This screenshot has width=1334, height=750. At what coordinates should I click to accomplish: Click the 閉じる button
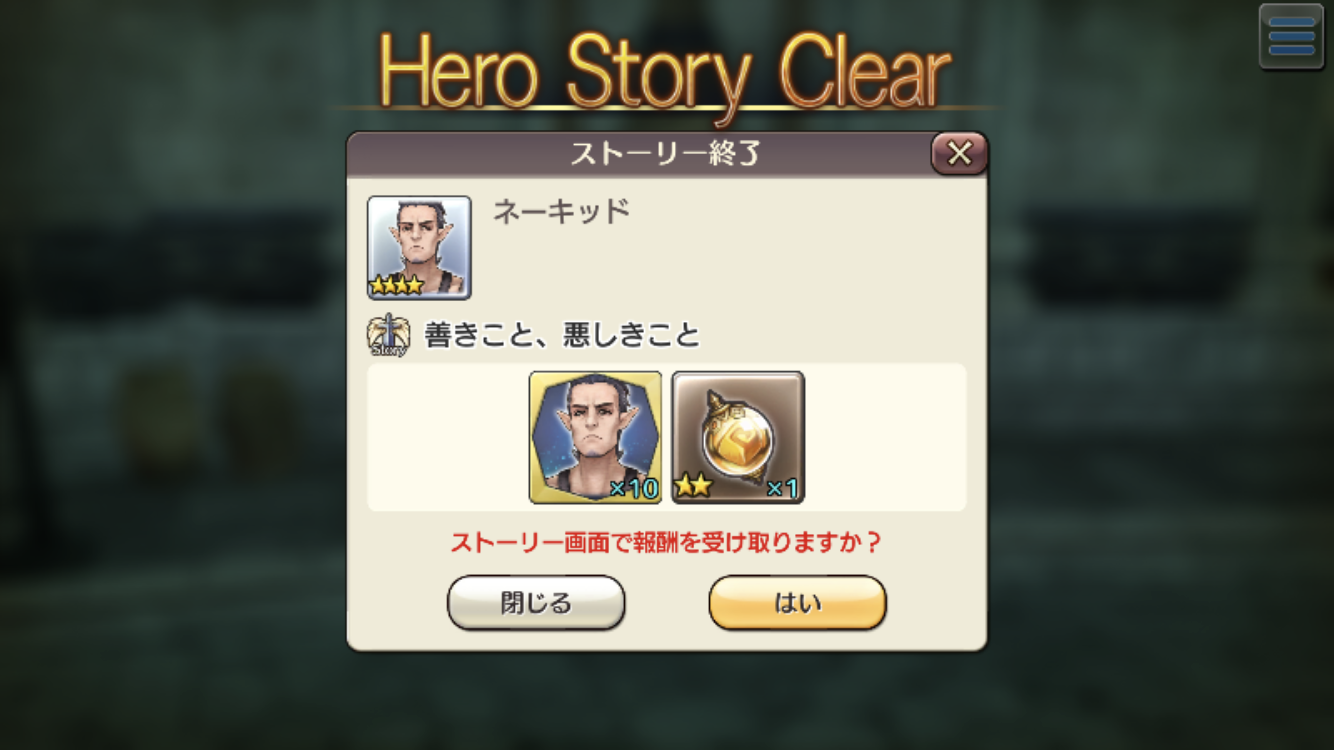pos(536,603)
